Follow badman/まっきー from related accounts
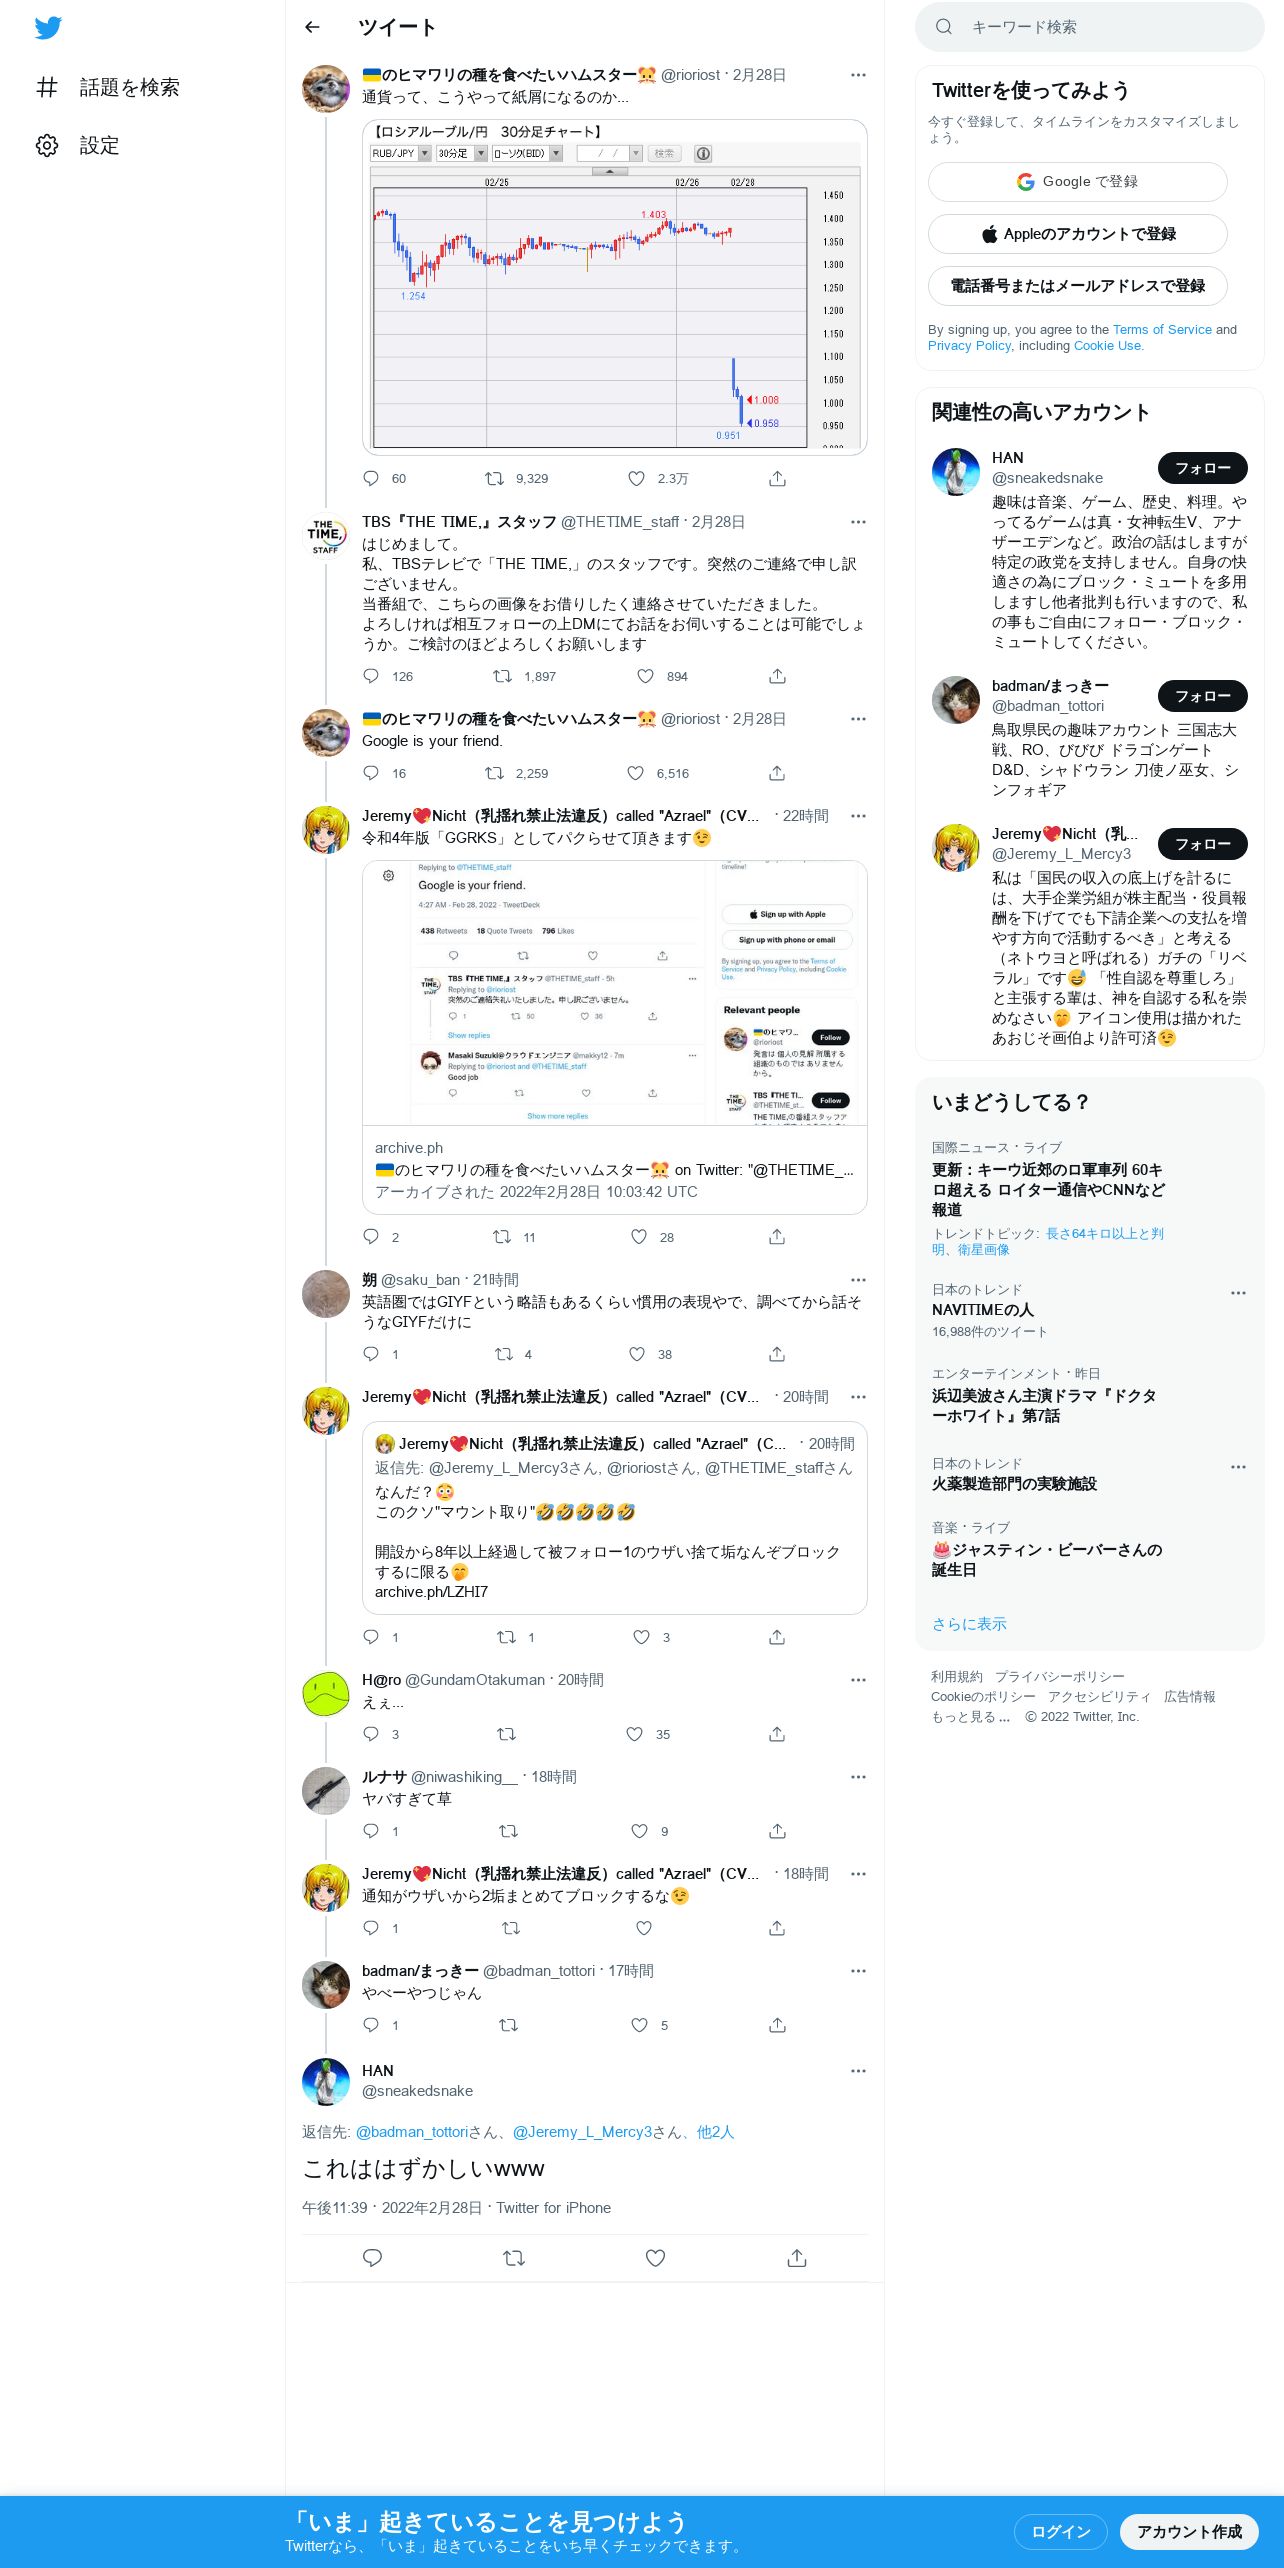The height and width of the screenshot is (2568, 1284). click(1202, 696)
